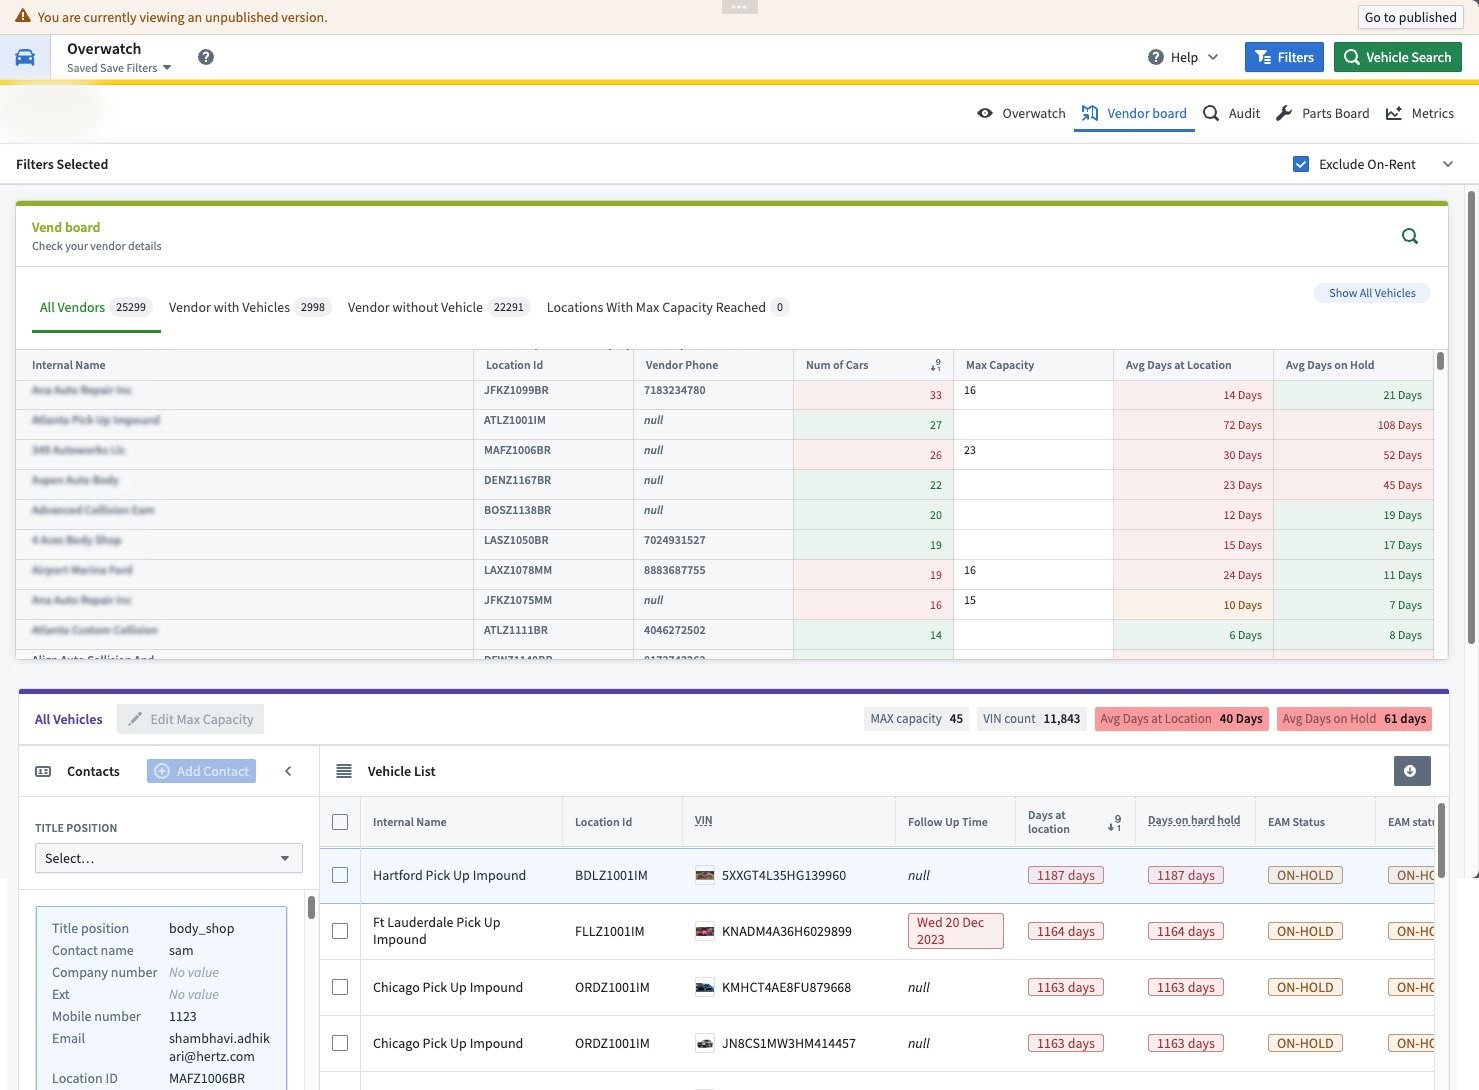The height and width of the screenshot is (1090, 1479).
Task: Toggle the Exclude On-Rent checkbox
Action: coord(1301,164)
